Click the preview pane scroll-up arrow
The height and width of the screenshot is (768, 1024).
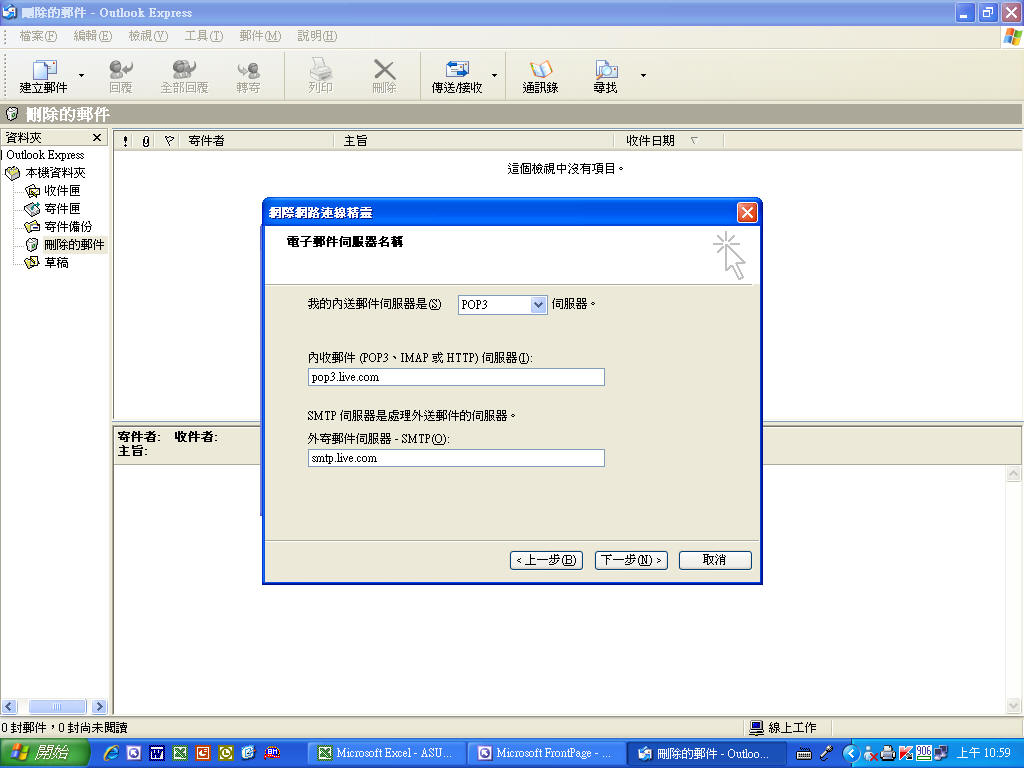(x=1014, y=473)
